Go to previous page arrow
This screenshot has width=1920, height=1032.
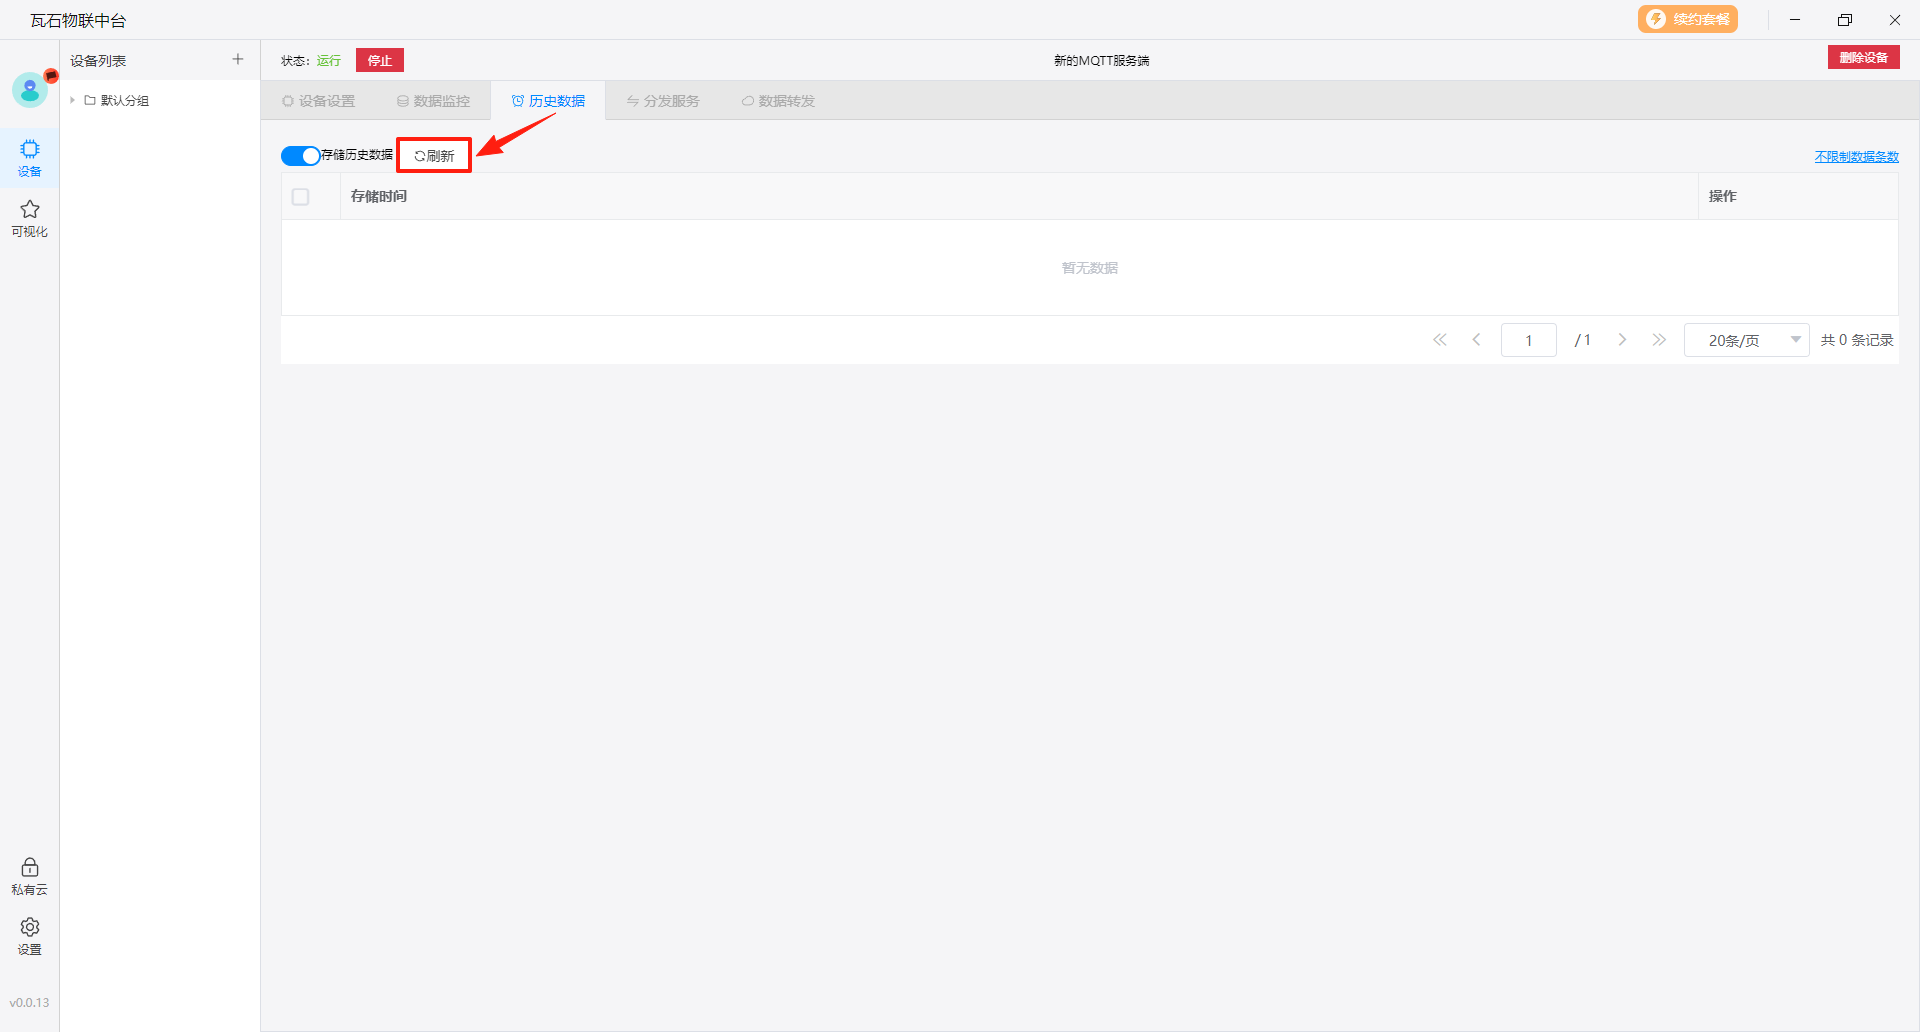(1476, 340)
